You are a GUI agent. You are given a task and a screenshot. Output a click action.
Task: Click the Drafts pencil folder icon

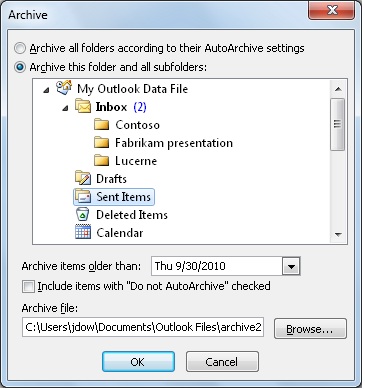pyautogui.click(x=83, y=178)
